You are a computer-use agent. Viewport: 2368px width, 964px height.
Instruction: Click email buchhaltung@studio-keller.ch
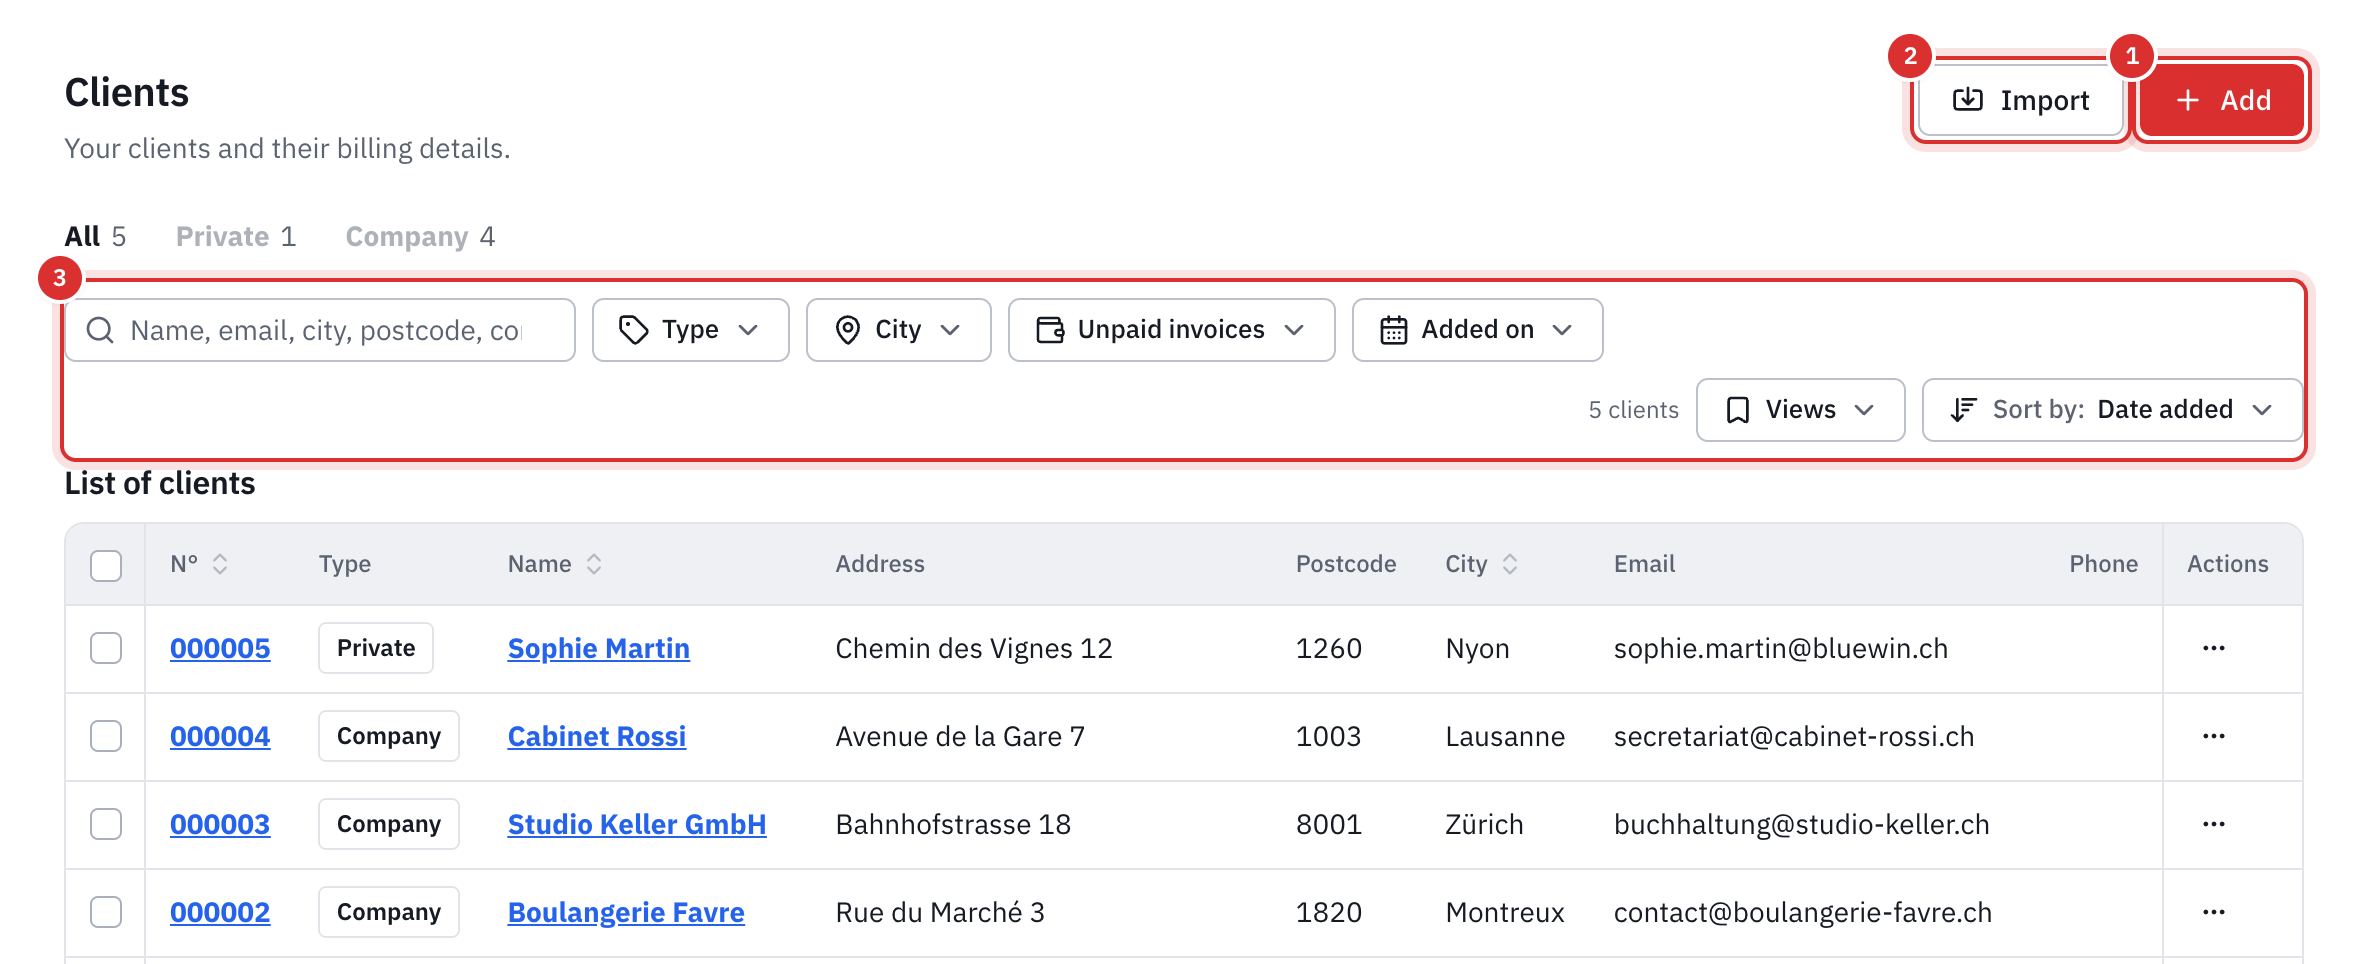point(1802,825)
